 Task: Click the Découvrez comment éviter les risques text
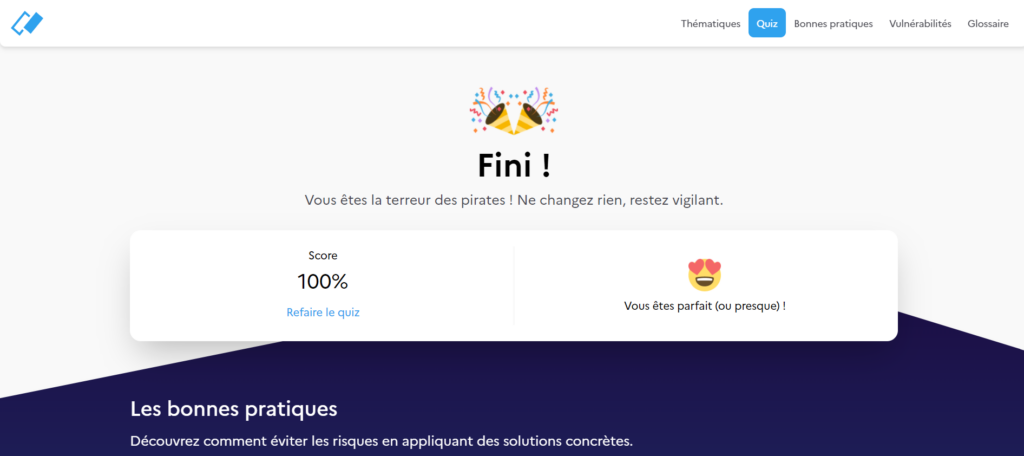[x=381, y=441]
